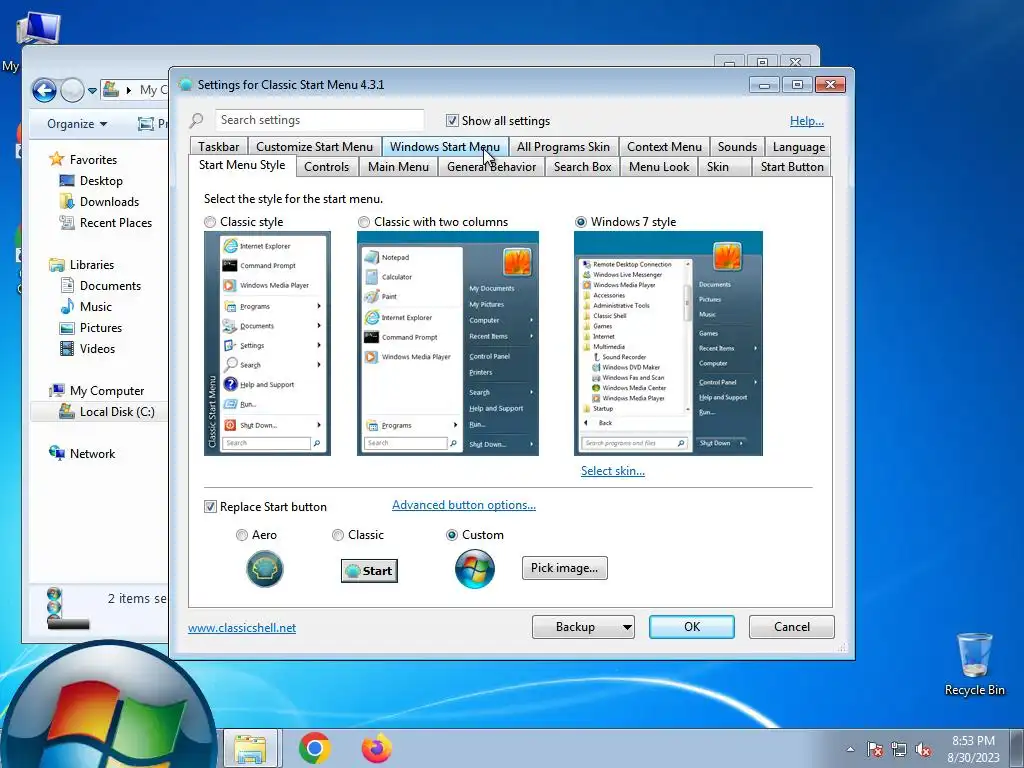This screenshot has height=768, width=1024.
Task: Choose the Aero start button radio
Action: point(242,535)
